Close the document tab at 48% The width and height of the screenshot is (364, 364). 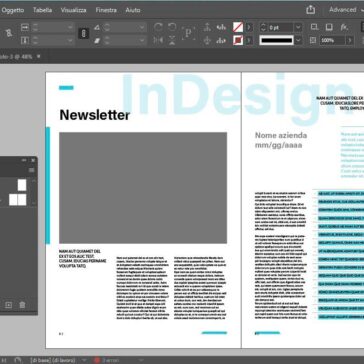pos(39,56)
